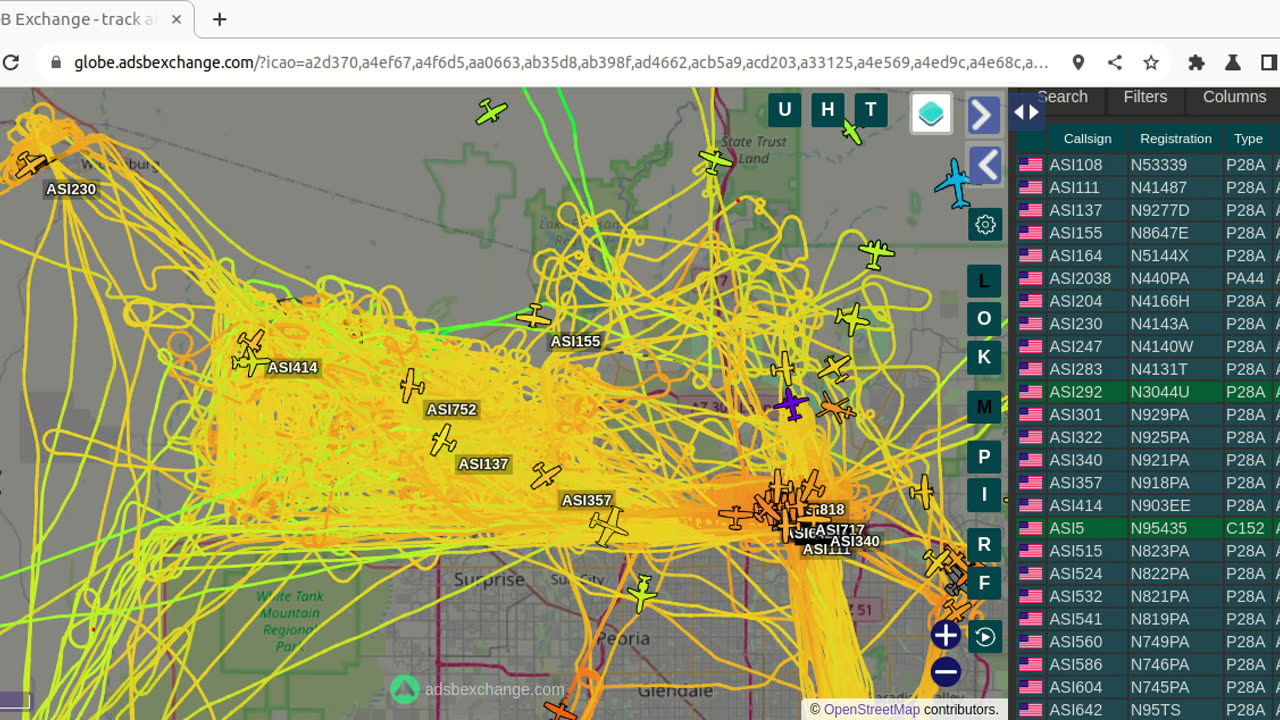The width and height of the screenshot is (1280, 720).
Task: Select ASI642 row in the list
Action: tap(1148, 710)
